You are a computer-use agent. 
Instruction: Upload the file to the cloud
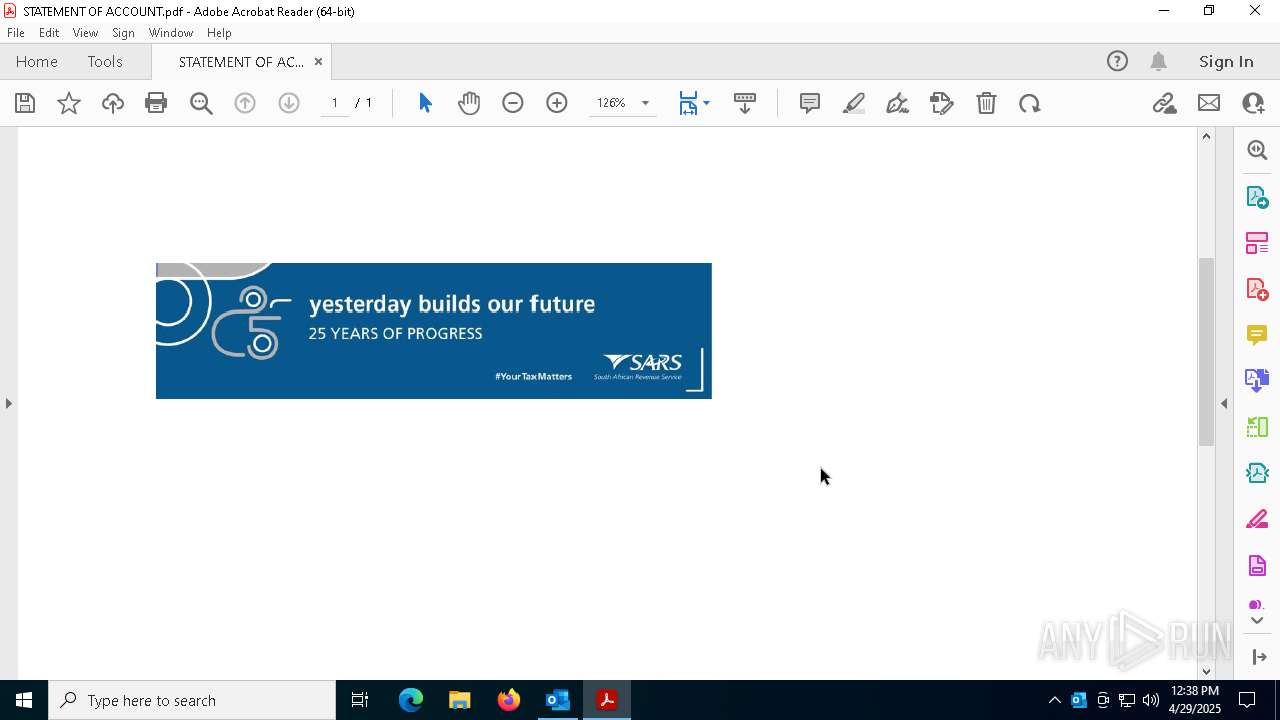[113, 103]
